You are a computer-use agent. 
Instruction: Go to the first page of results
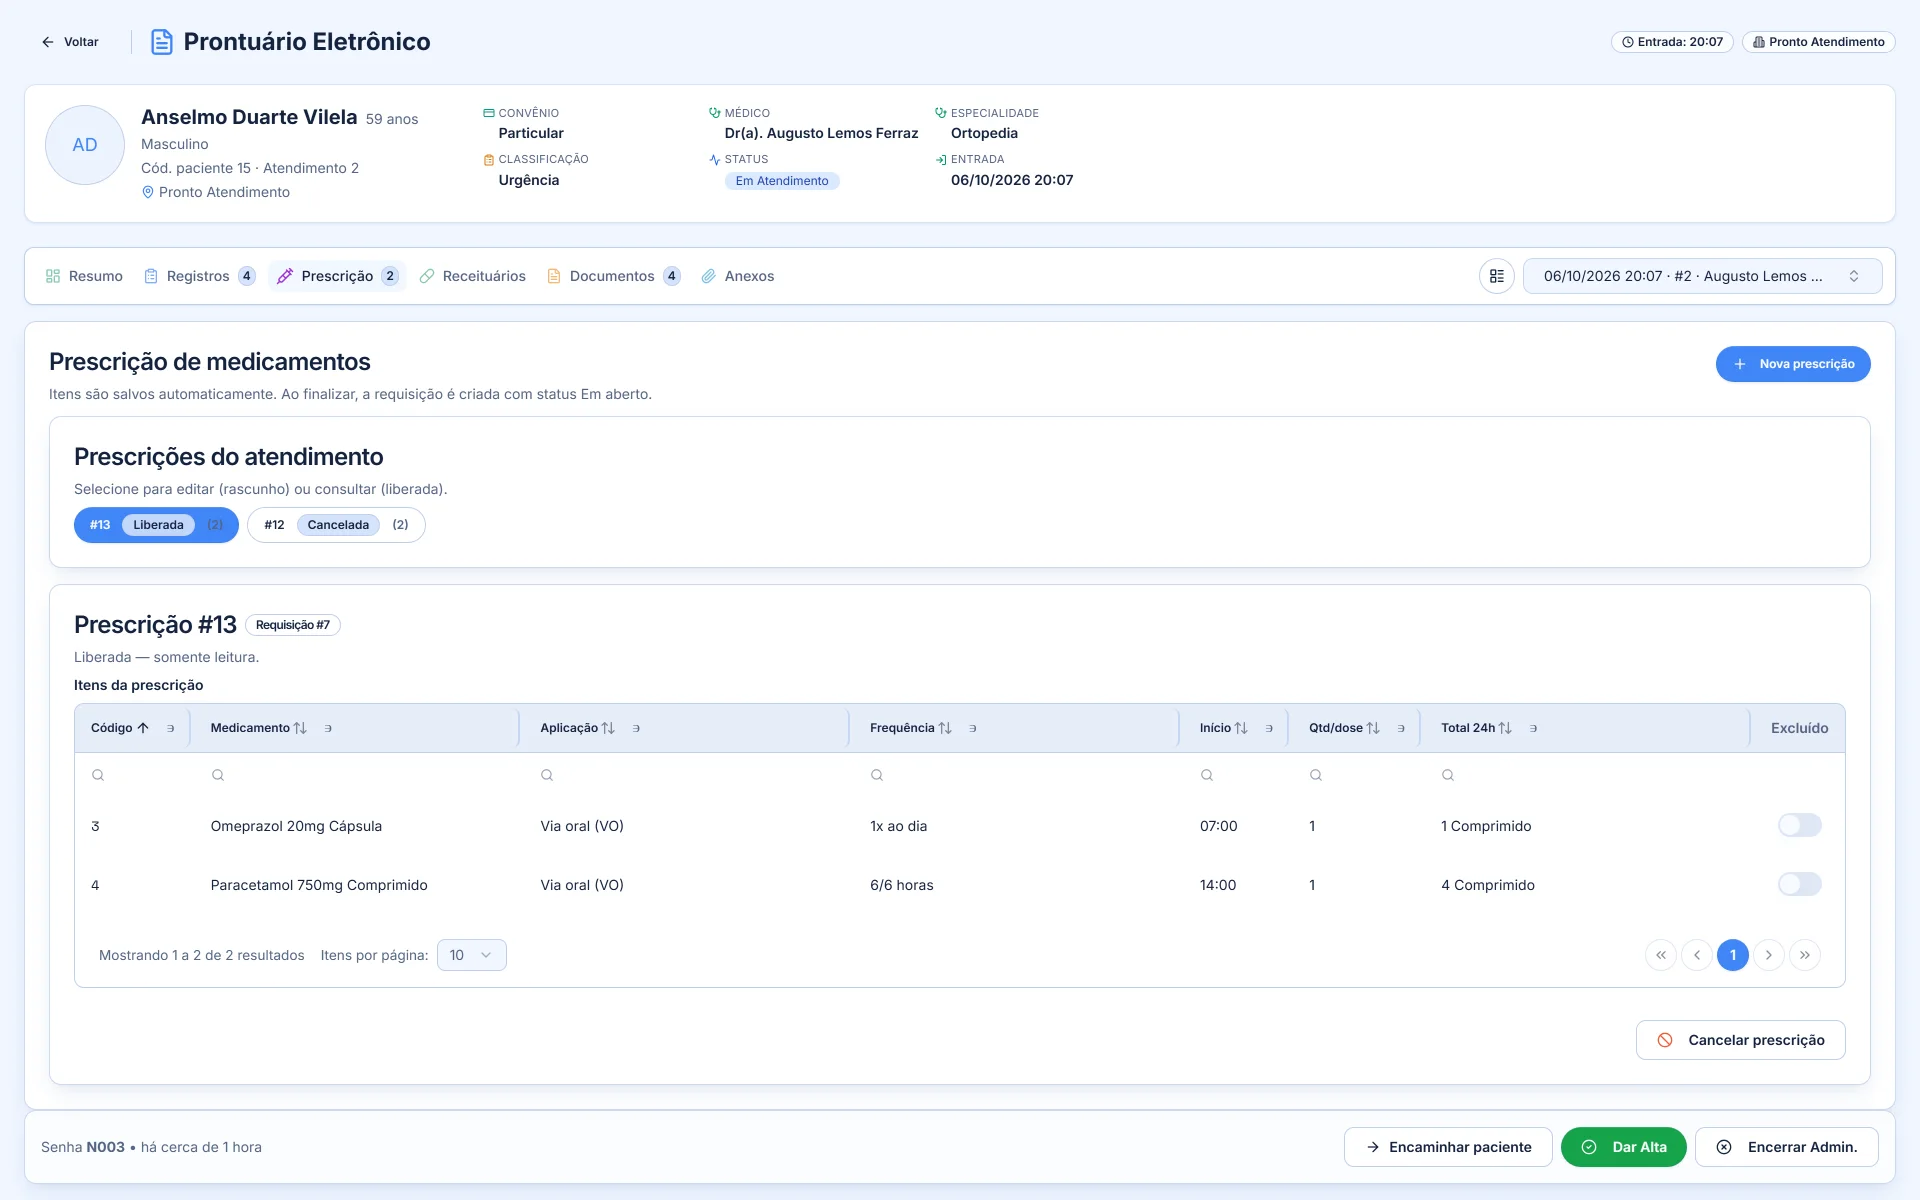(1661, 955)
